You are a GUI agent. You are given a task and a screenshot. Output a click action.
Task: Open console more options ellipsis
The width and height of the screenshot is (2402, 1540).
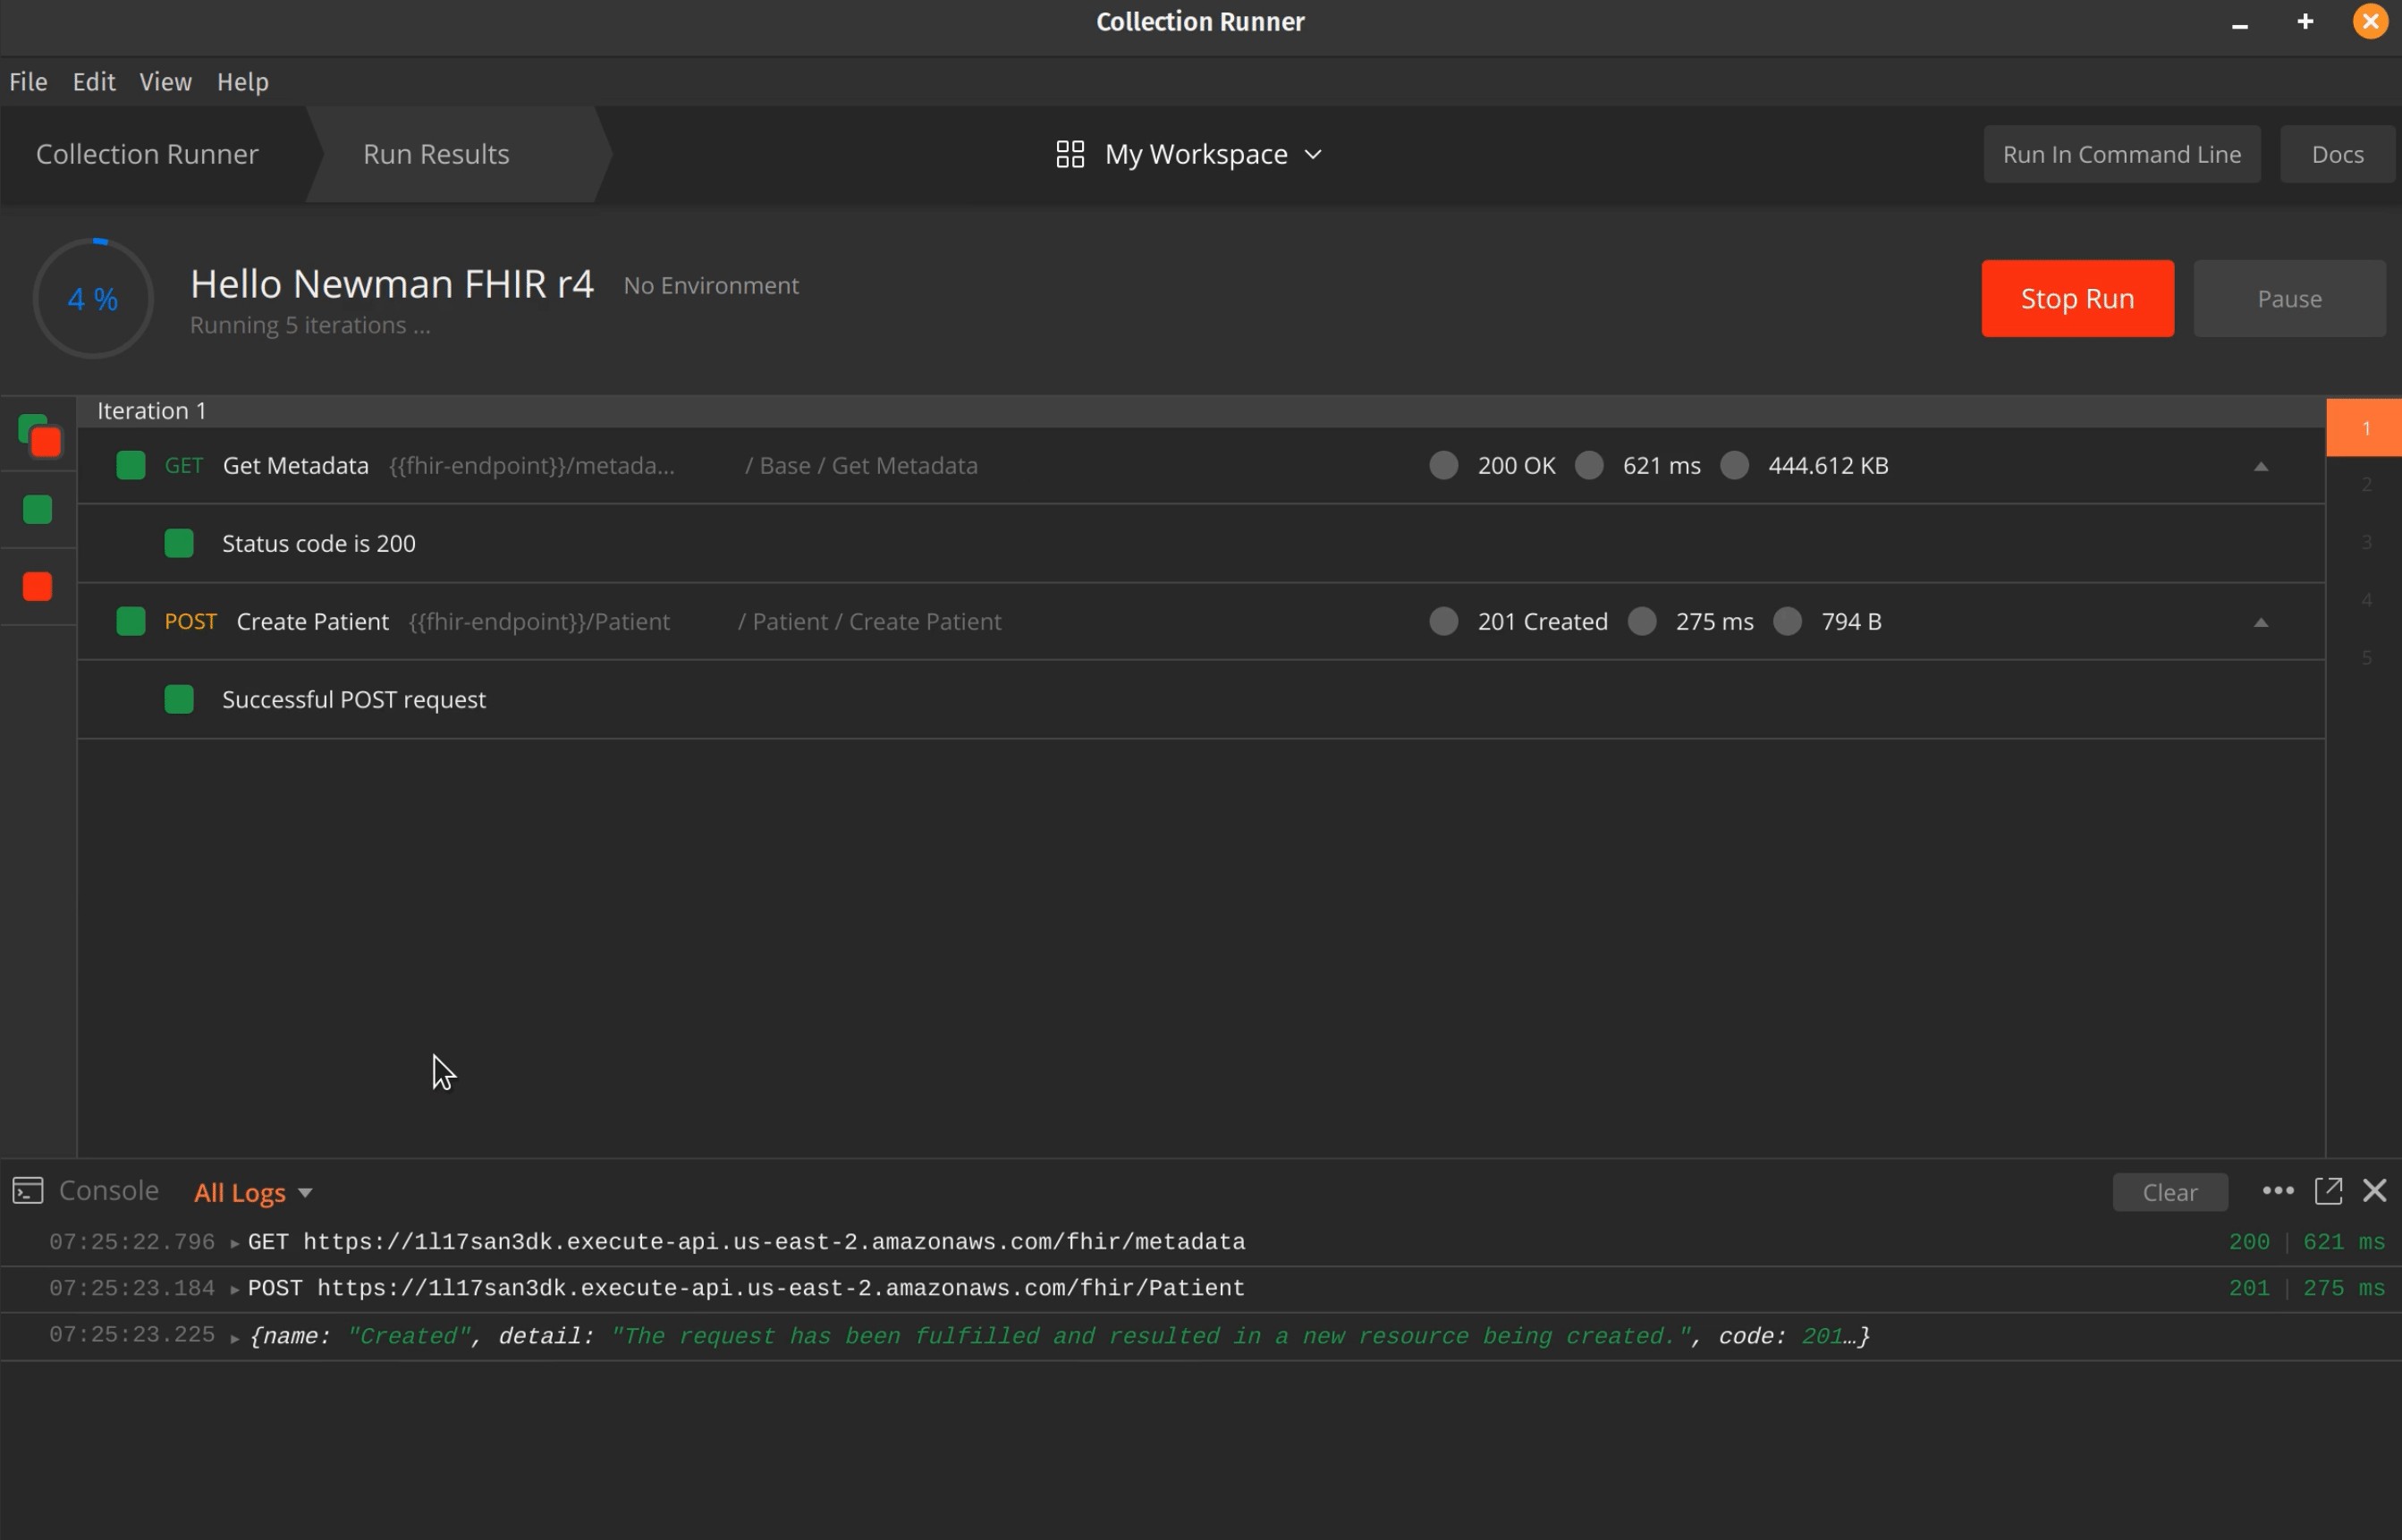click(x=2277, y=1190)
